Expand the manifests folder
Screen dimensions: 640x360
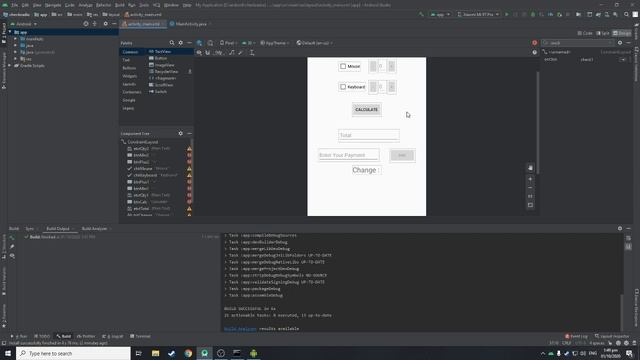[x=16, y=39]
